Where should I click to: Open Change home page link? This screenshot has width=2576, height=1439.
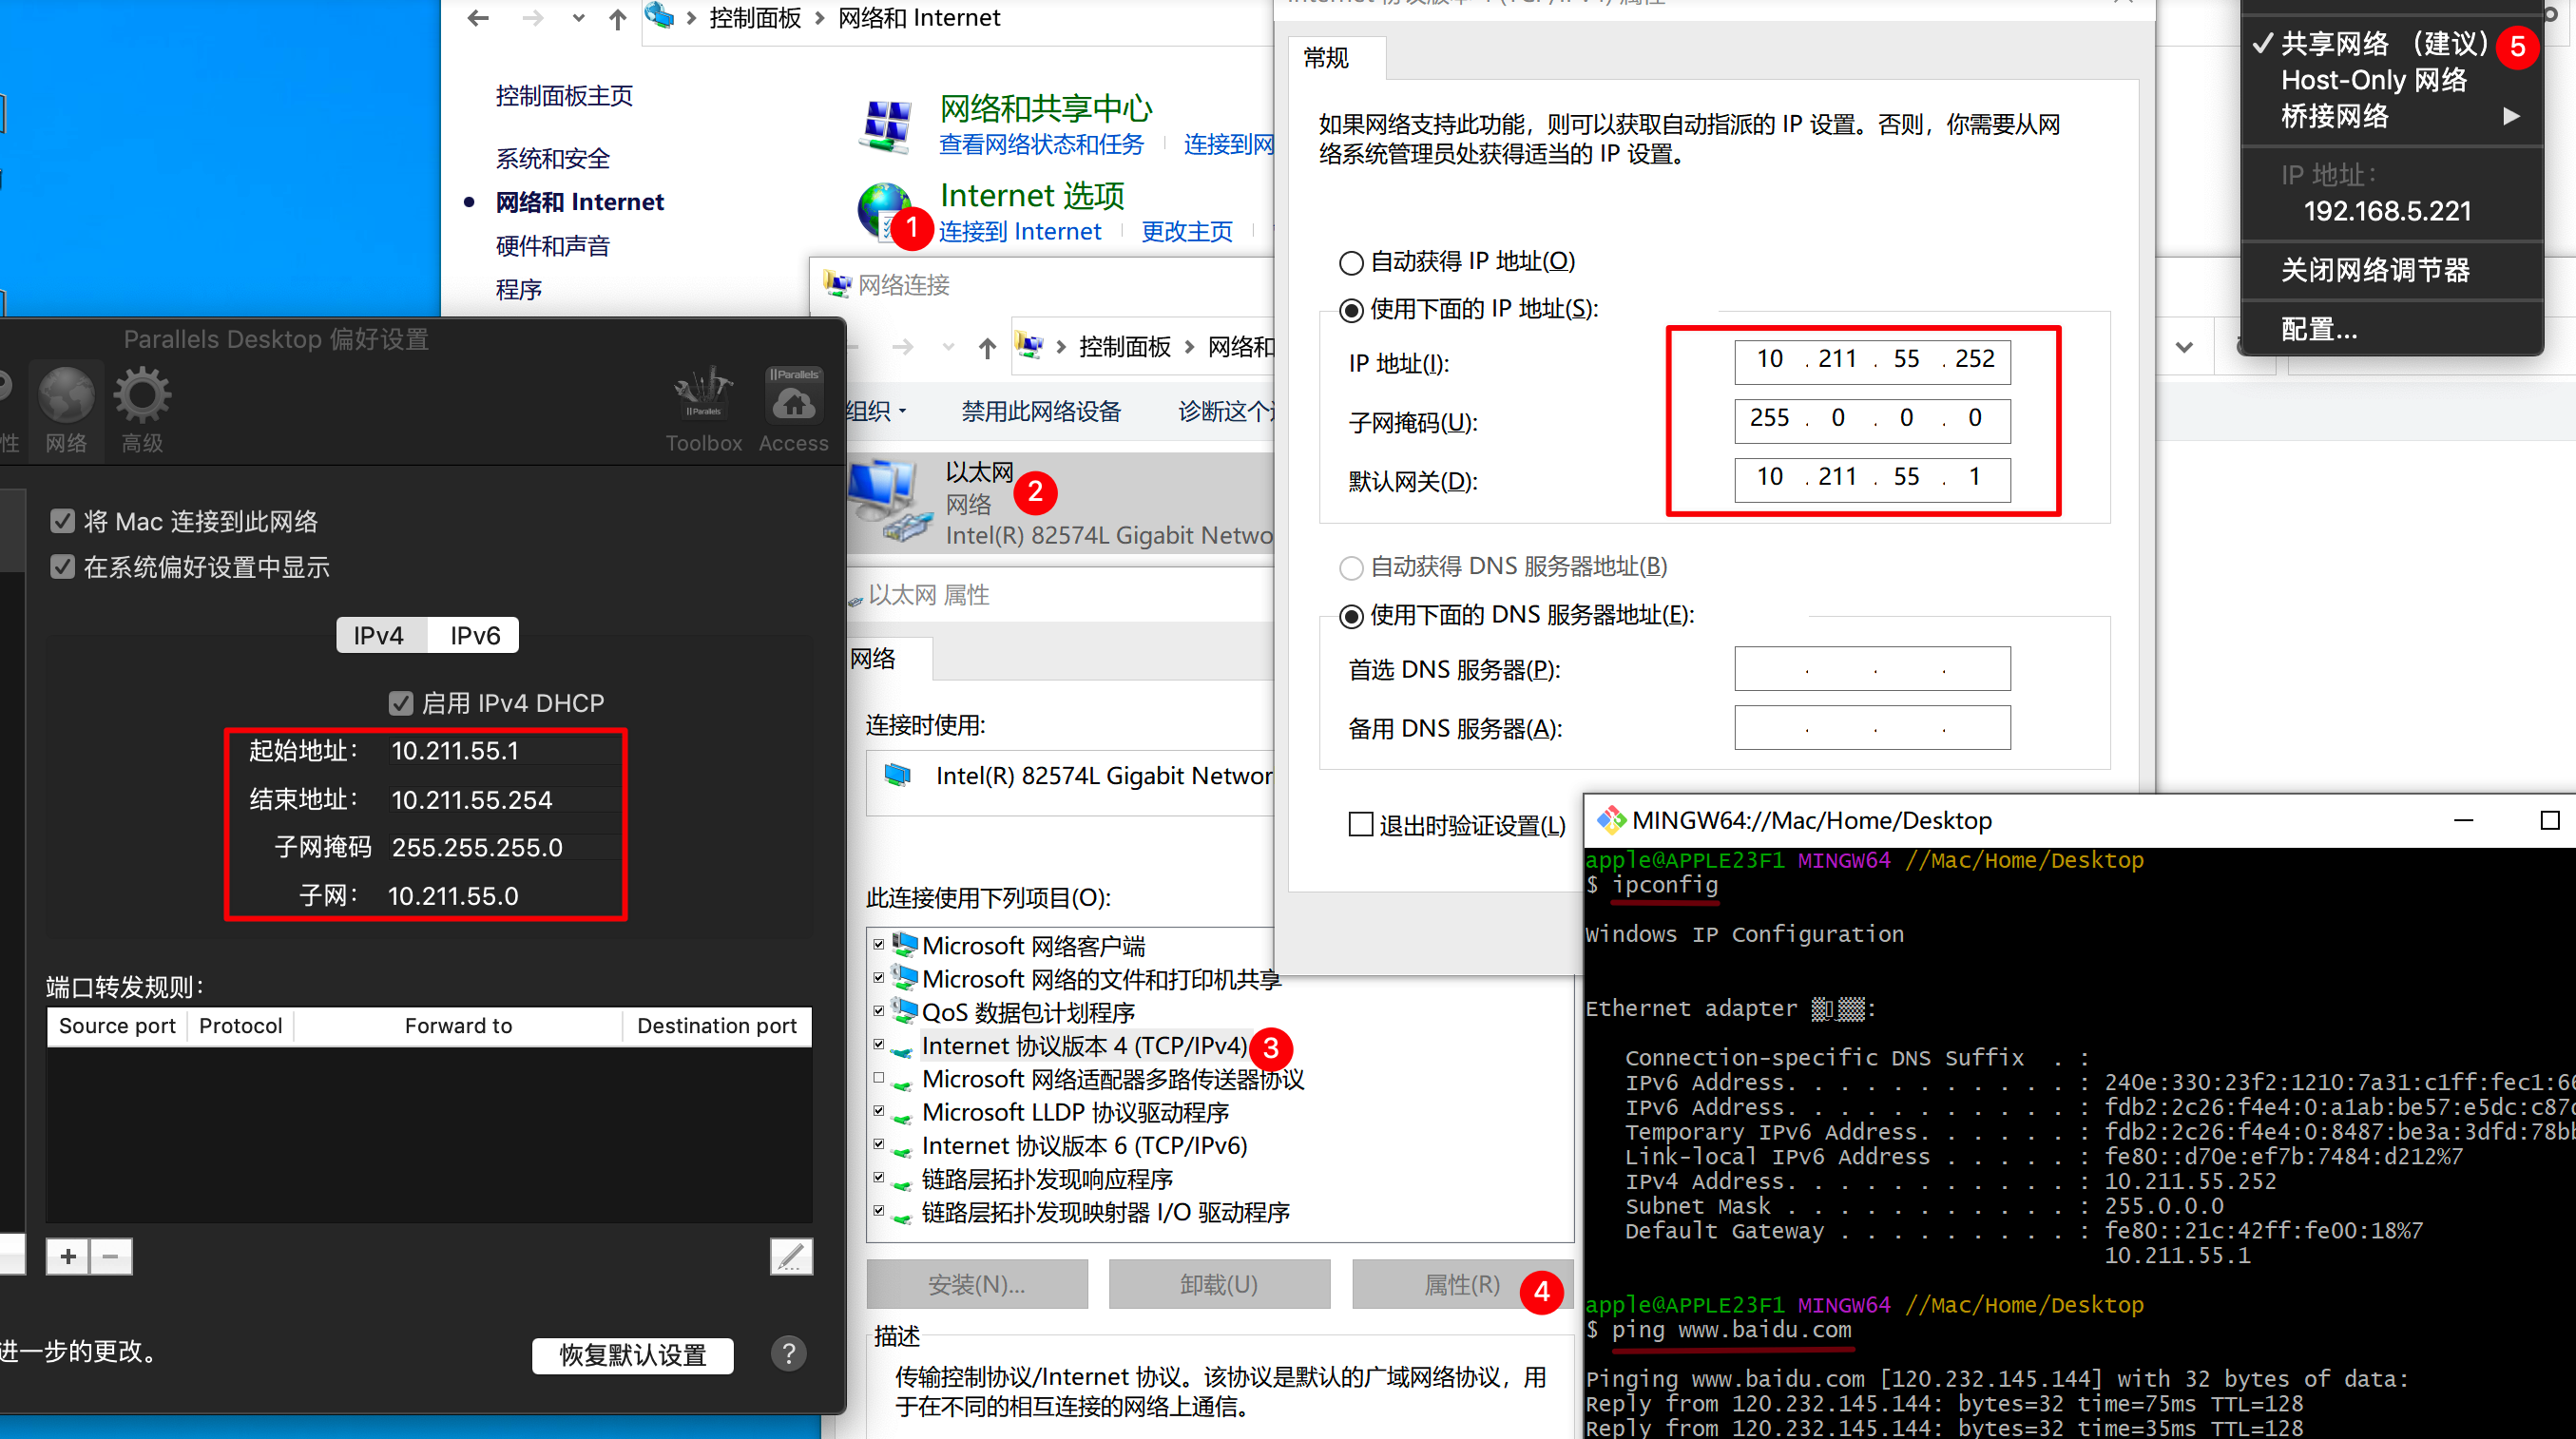pos(1187,231)
